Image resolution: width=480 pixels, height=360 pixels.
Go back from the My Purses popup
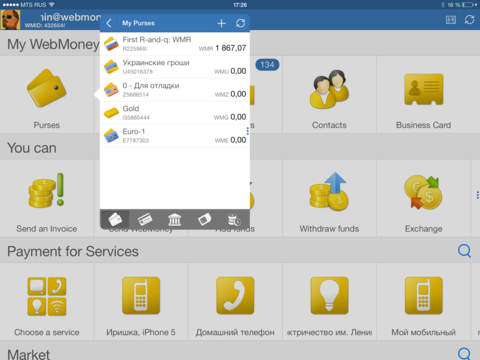[109, 23]
